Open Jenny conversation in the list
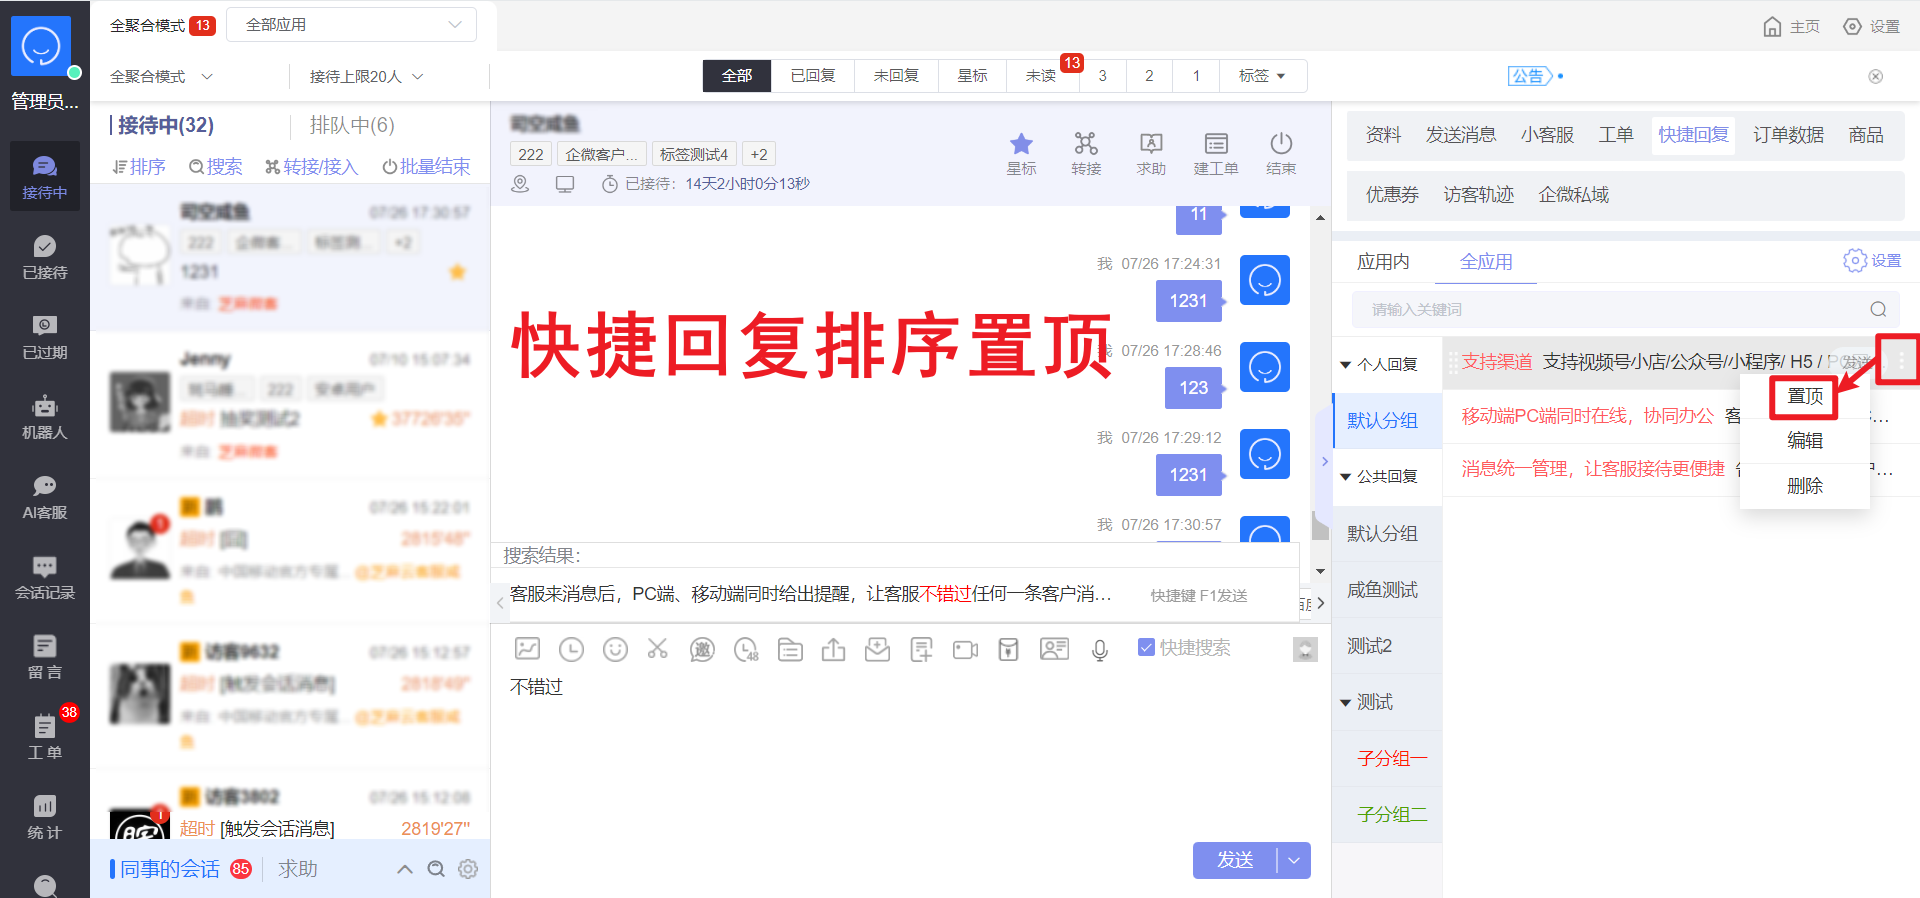The height and width of the screenshot is (898, 1920). point(290,405)
